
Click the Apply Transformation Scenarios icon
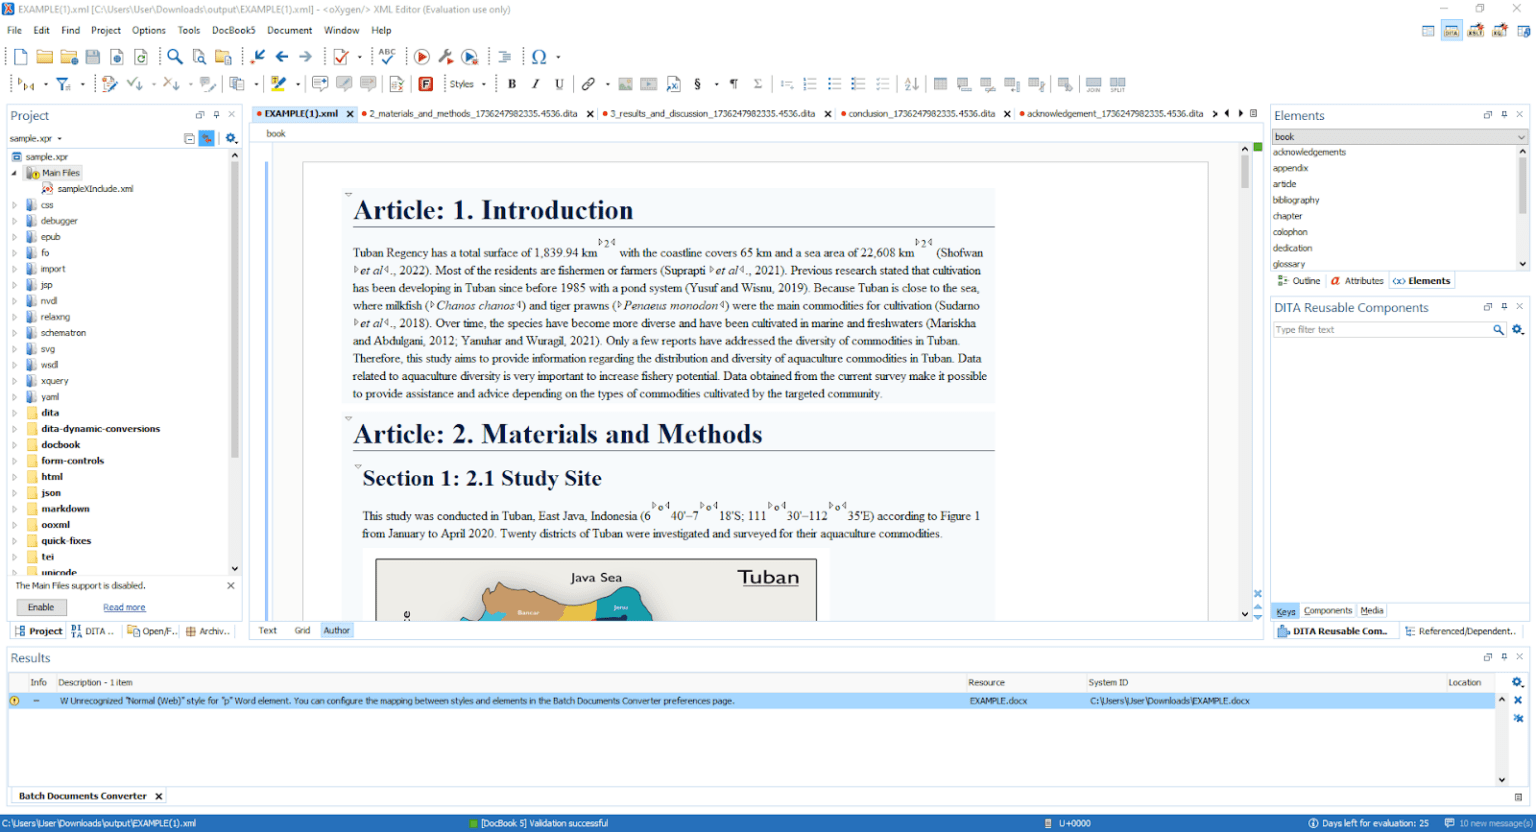click(x=422, y=56)
